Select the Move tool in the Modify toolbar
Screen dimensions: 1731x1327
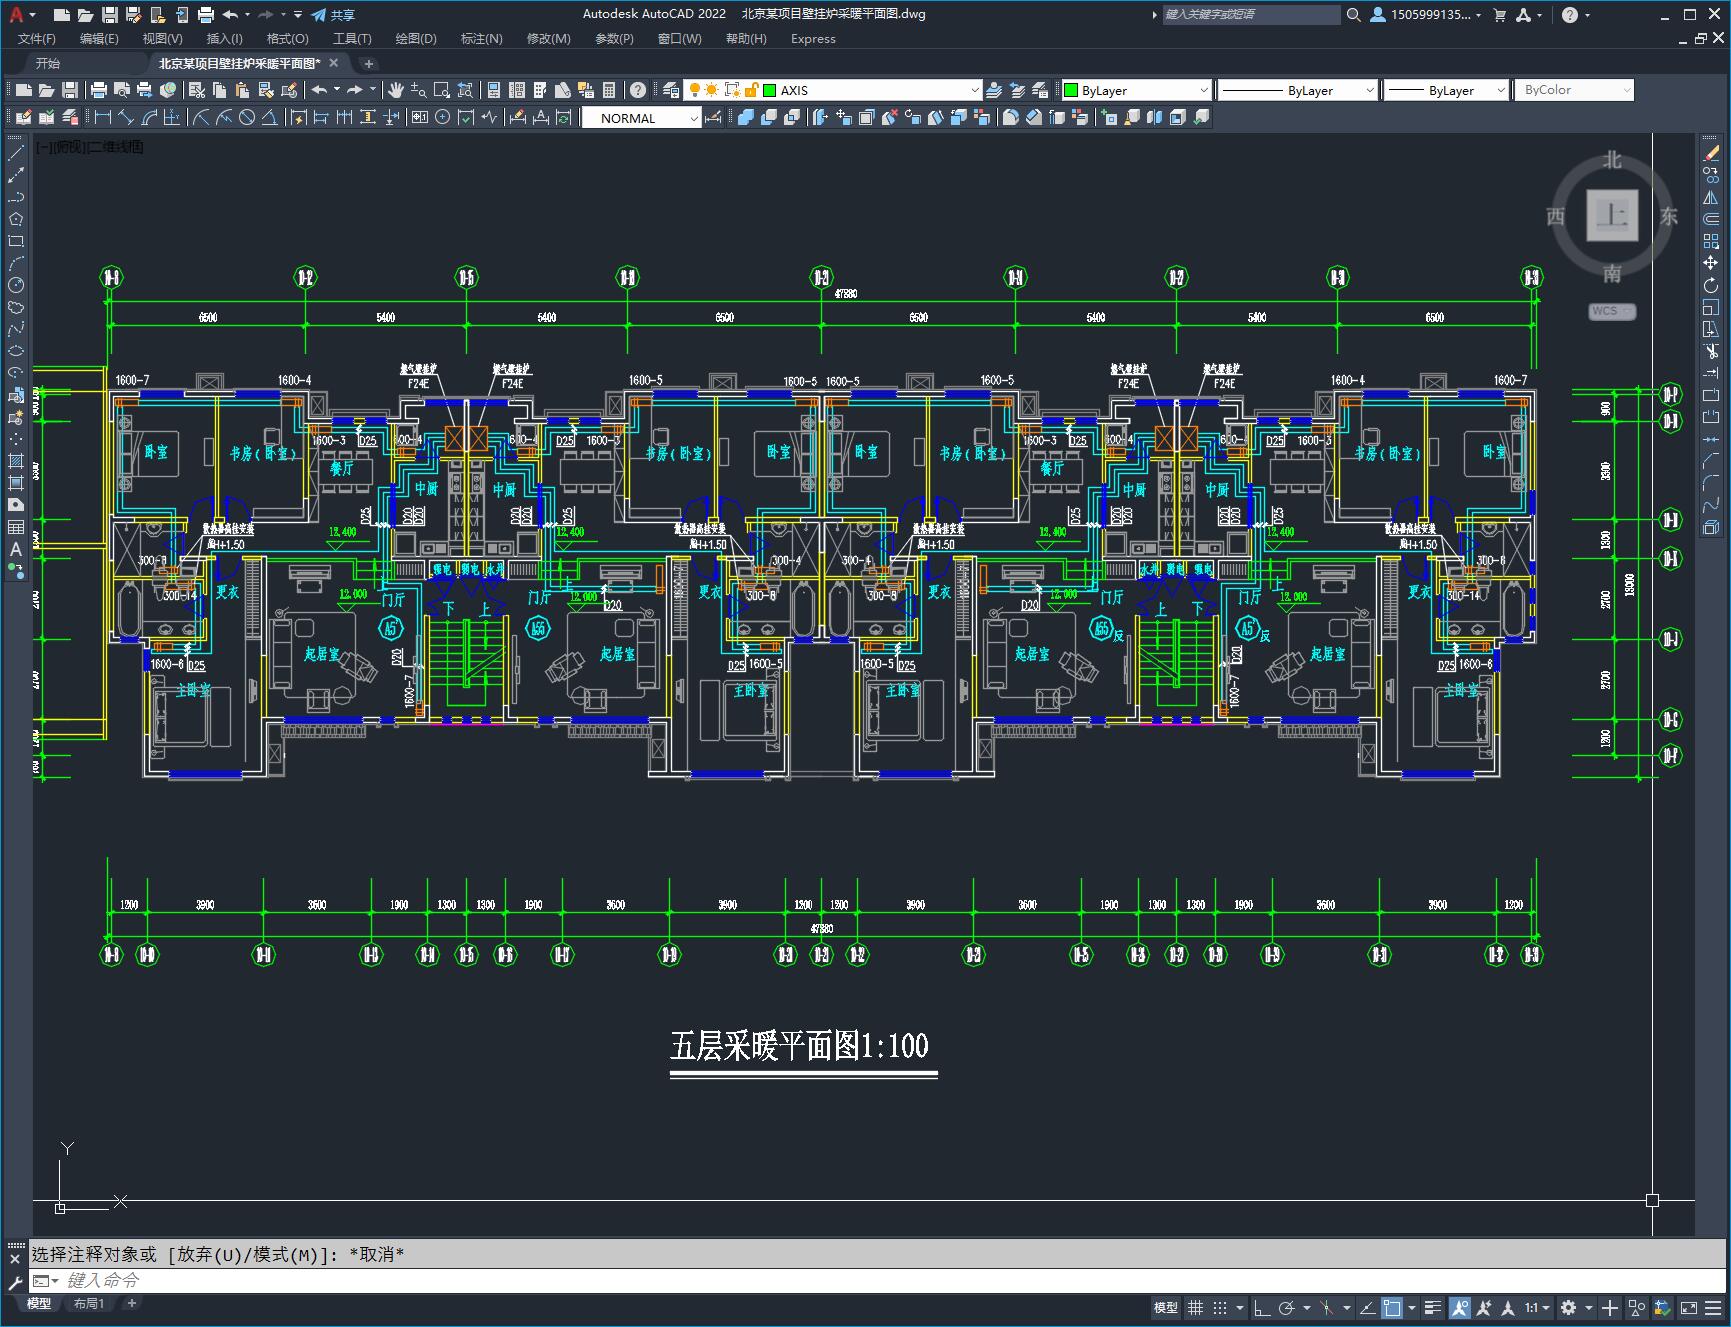point(1711,263)
